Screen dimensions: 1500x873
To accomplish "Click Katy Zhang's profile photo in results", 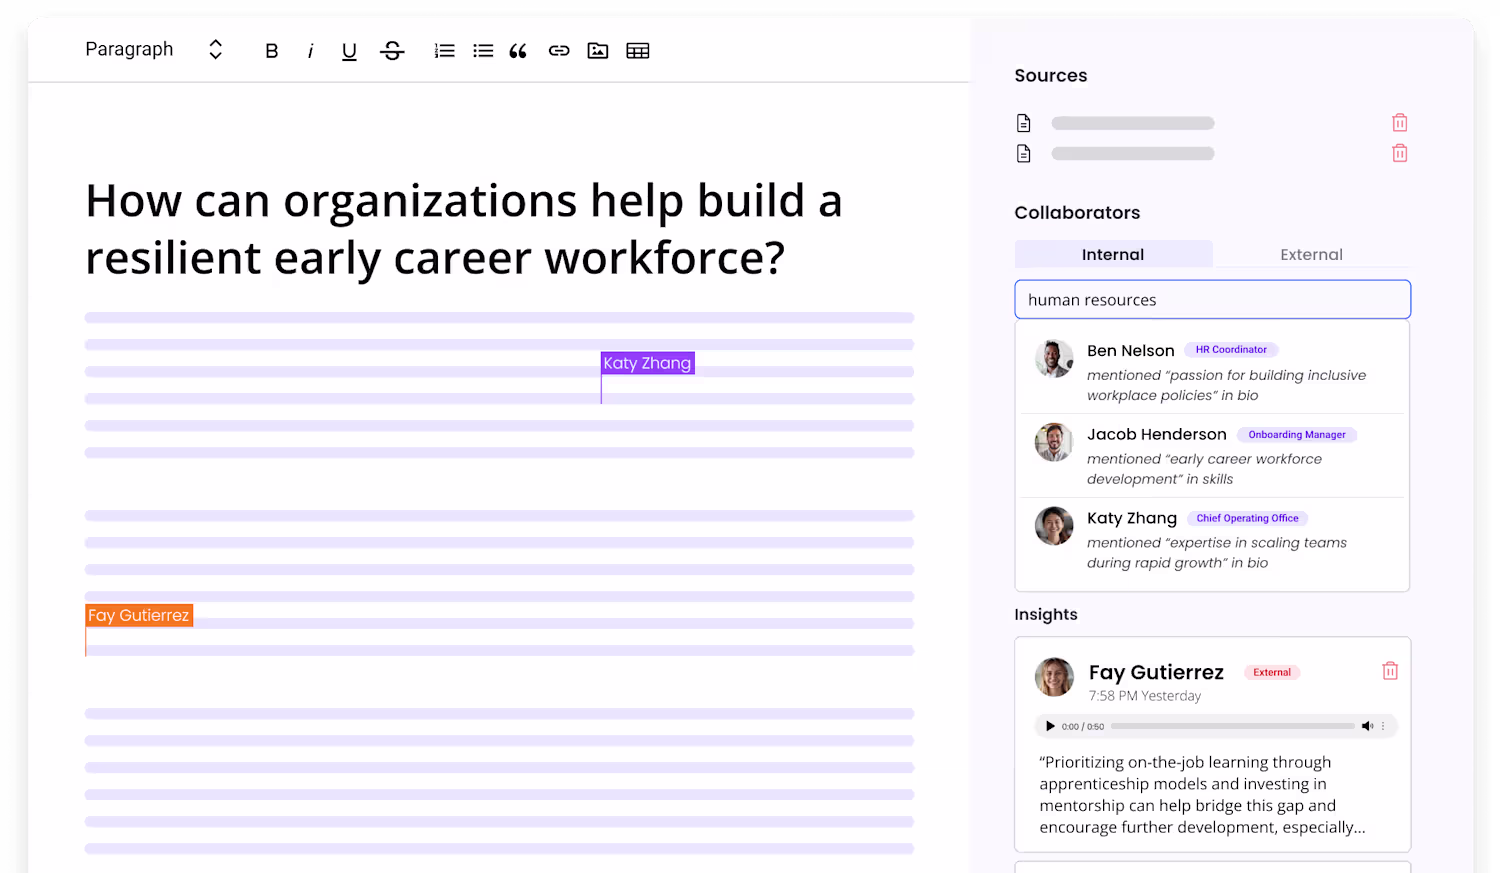I will coord(1054,526).
